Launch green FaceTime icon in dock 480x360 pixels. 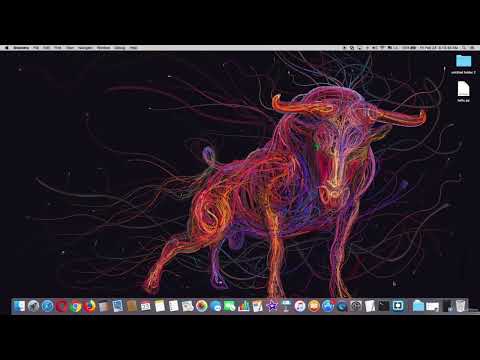tap(230, 306)
